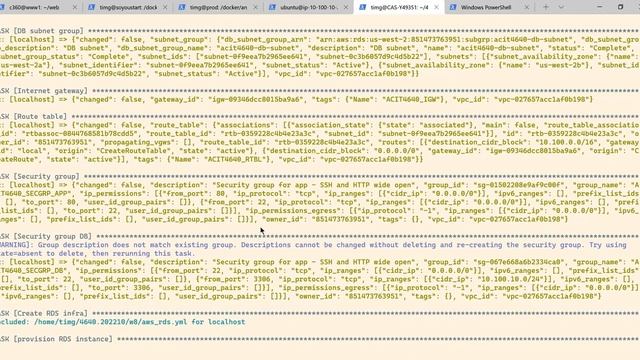Close the timg@soyoustart tab

pyautogui.click(x=165, y=7)
